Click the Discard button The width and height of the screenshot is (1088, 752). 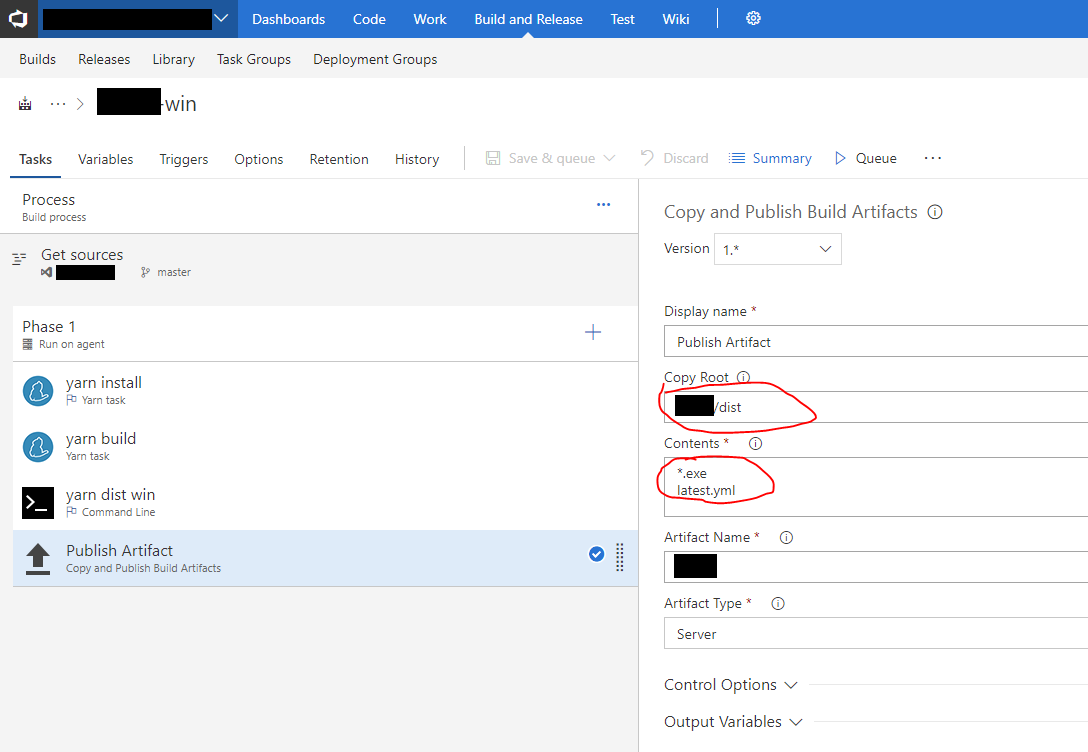tap(674, 158)
